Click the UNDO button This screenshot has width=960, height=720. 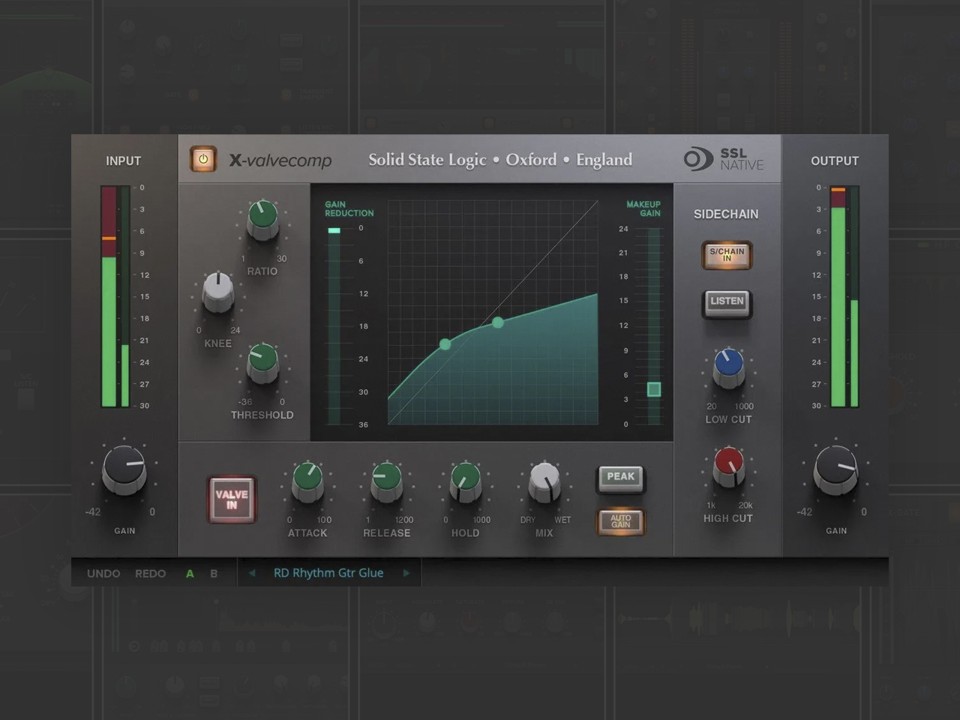pos(103,574)
